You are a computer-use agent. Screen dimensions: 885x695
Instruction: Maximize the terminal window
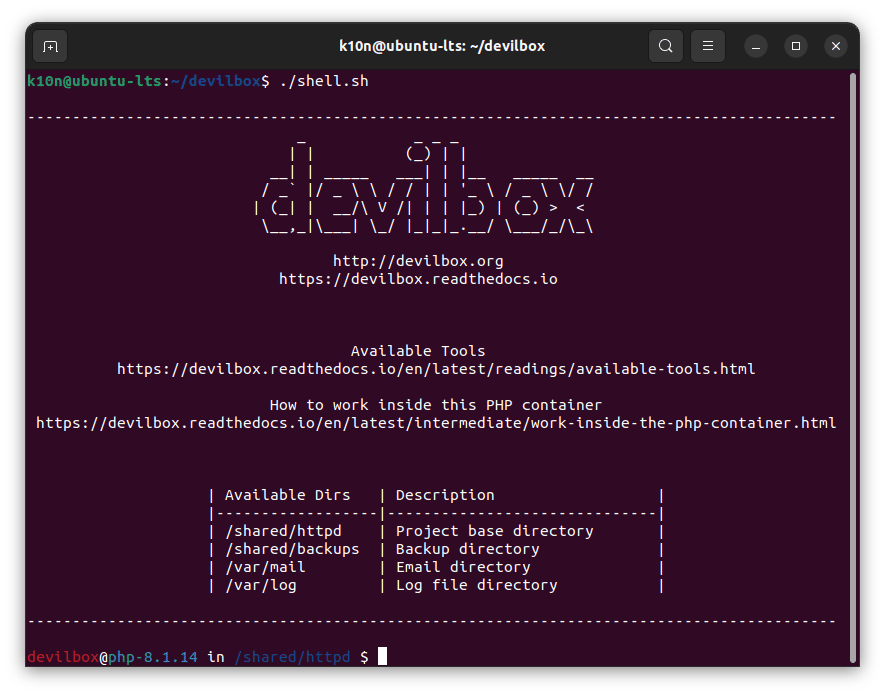(795, 46)
